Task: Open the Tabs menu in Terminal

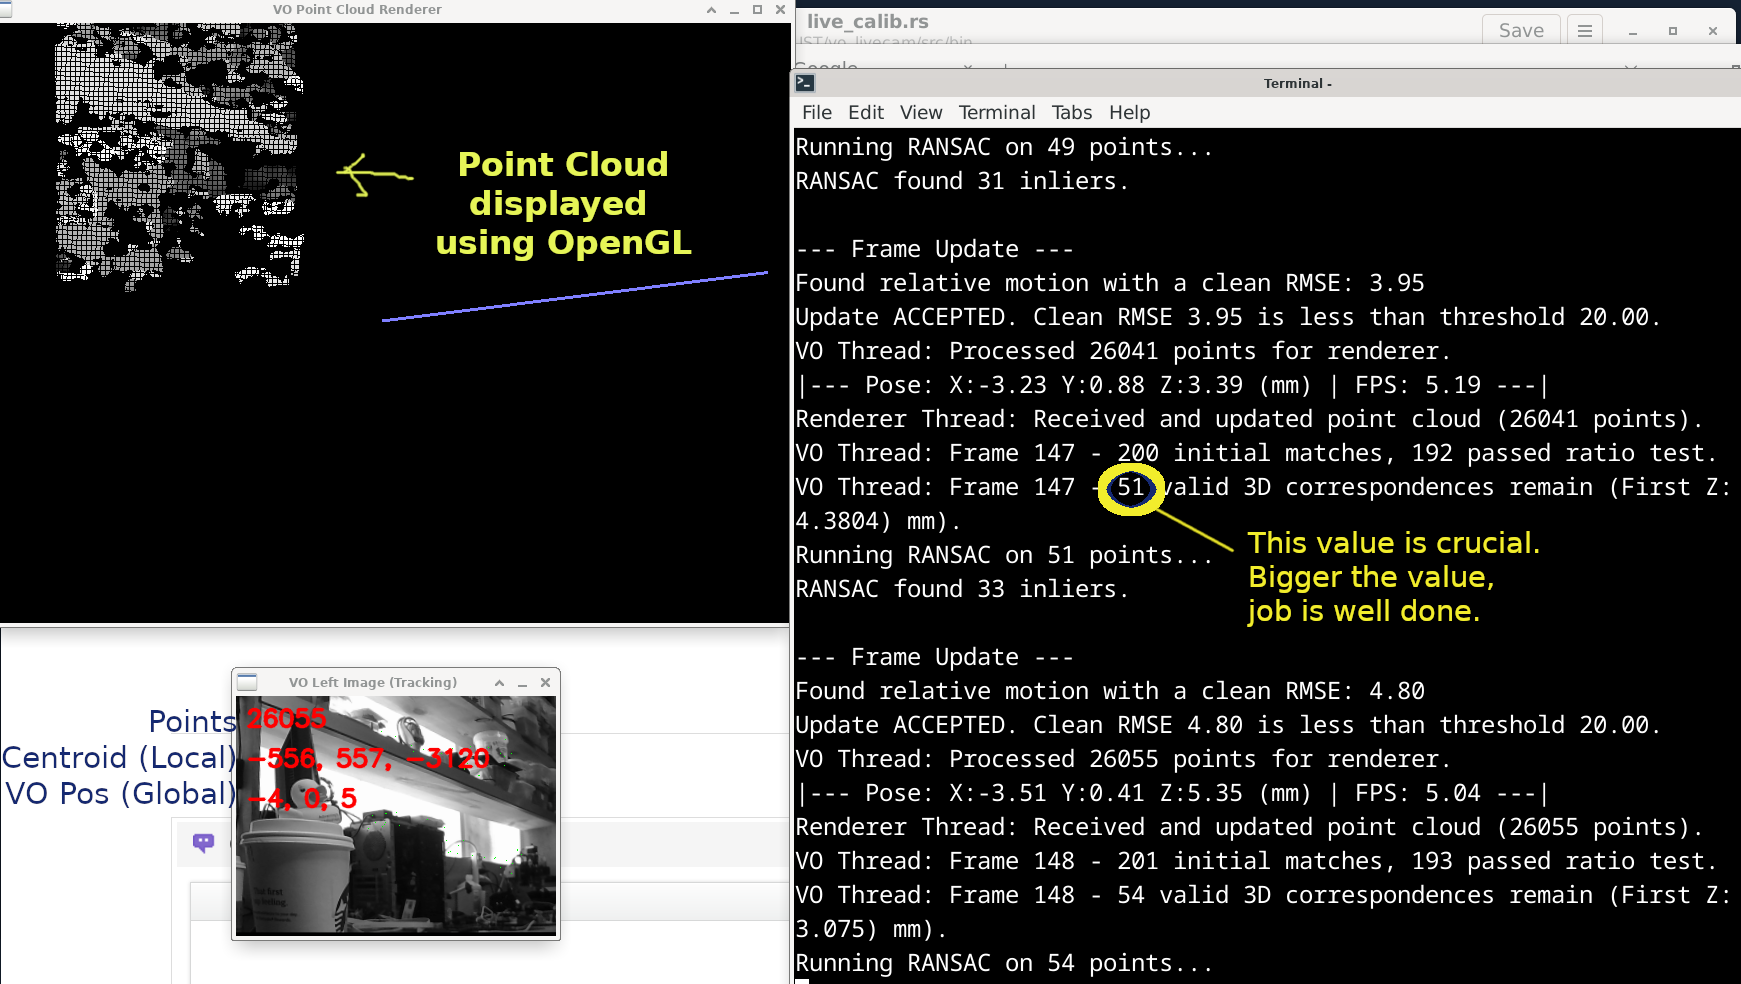Action: tap(1071, 113)
